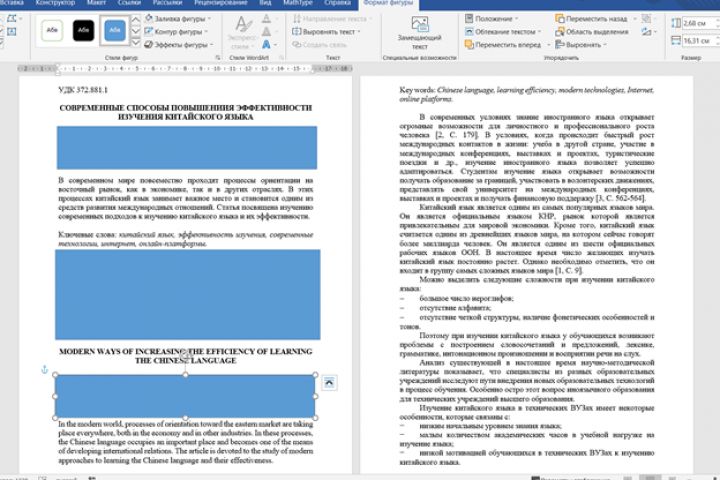
Task: Open Эффекты фигуры effects menu
Action: coord(179,45)
